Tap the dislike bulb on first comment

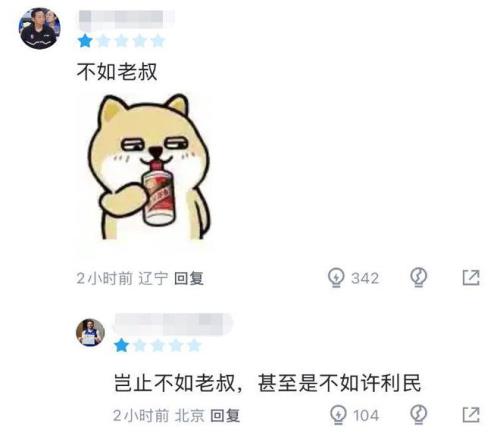click(418, 277)
